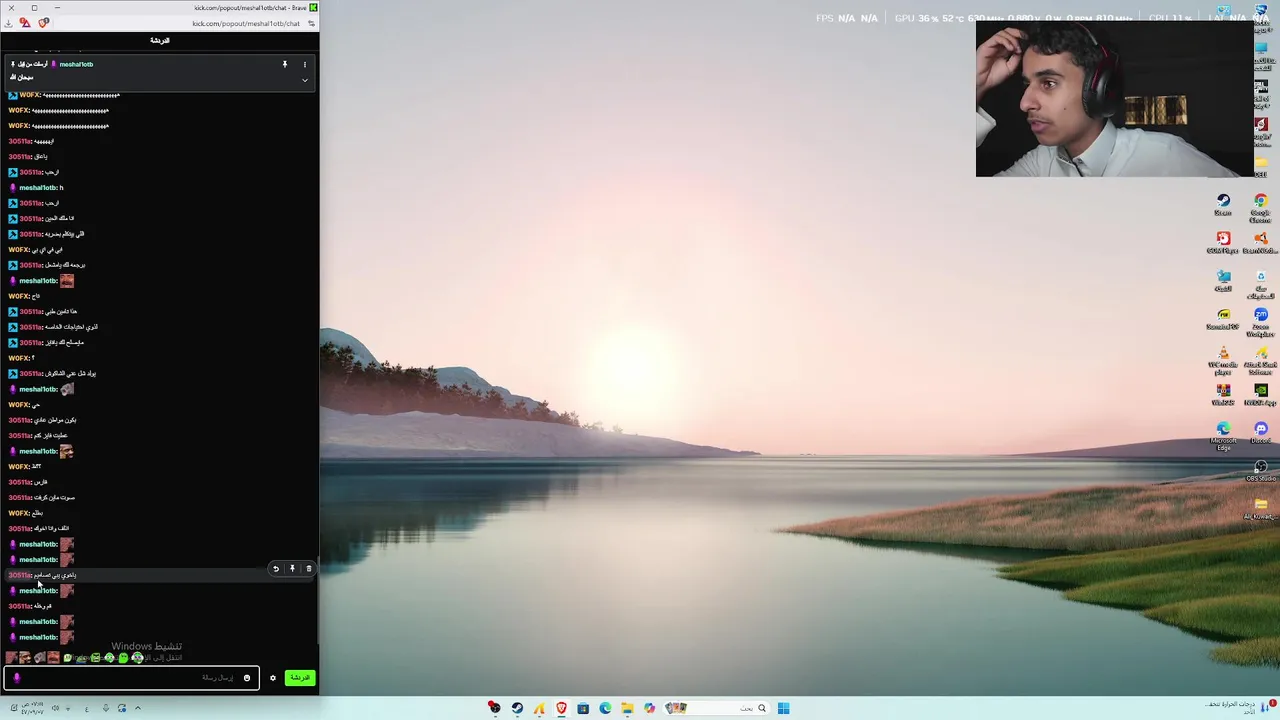1280x720 pixels.
Task: Open the OBS Studio desktop shortcut
Action: coord(1260,470)
